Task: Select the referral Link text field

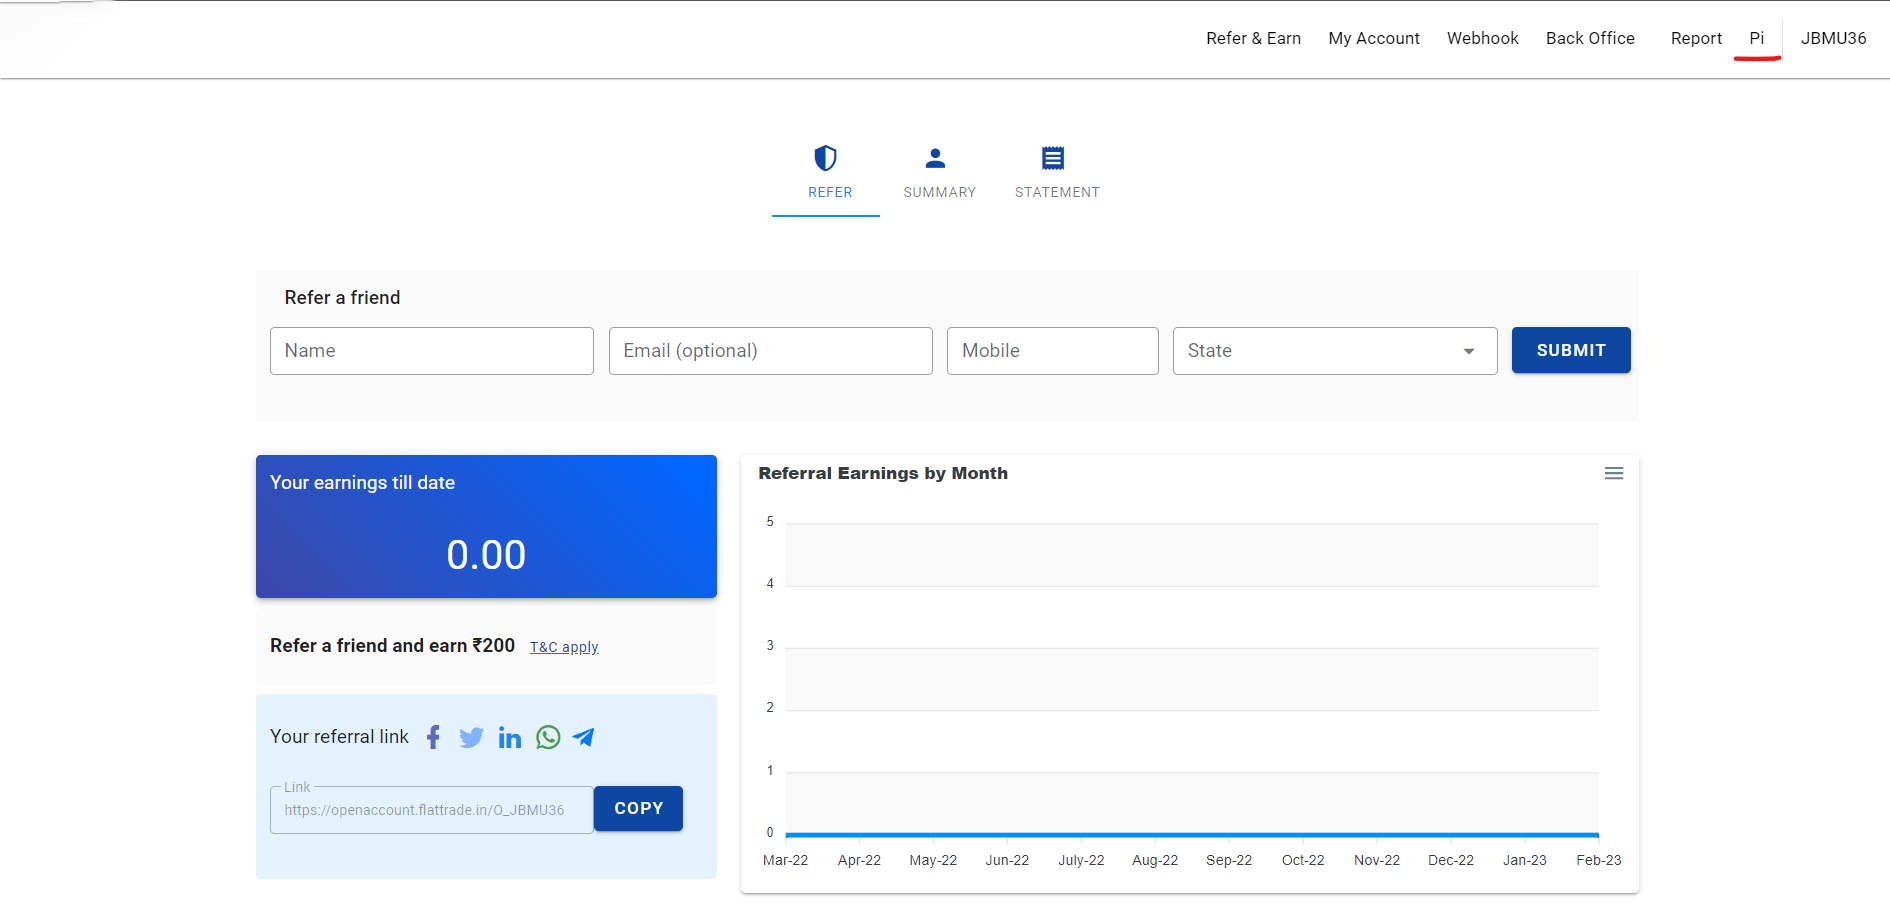Action: click(x=432, y=810)
